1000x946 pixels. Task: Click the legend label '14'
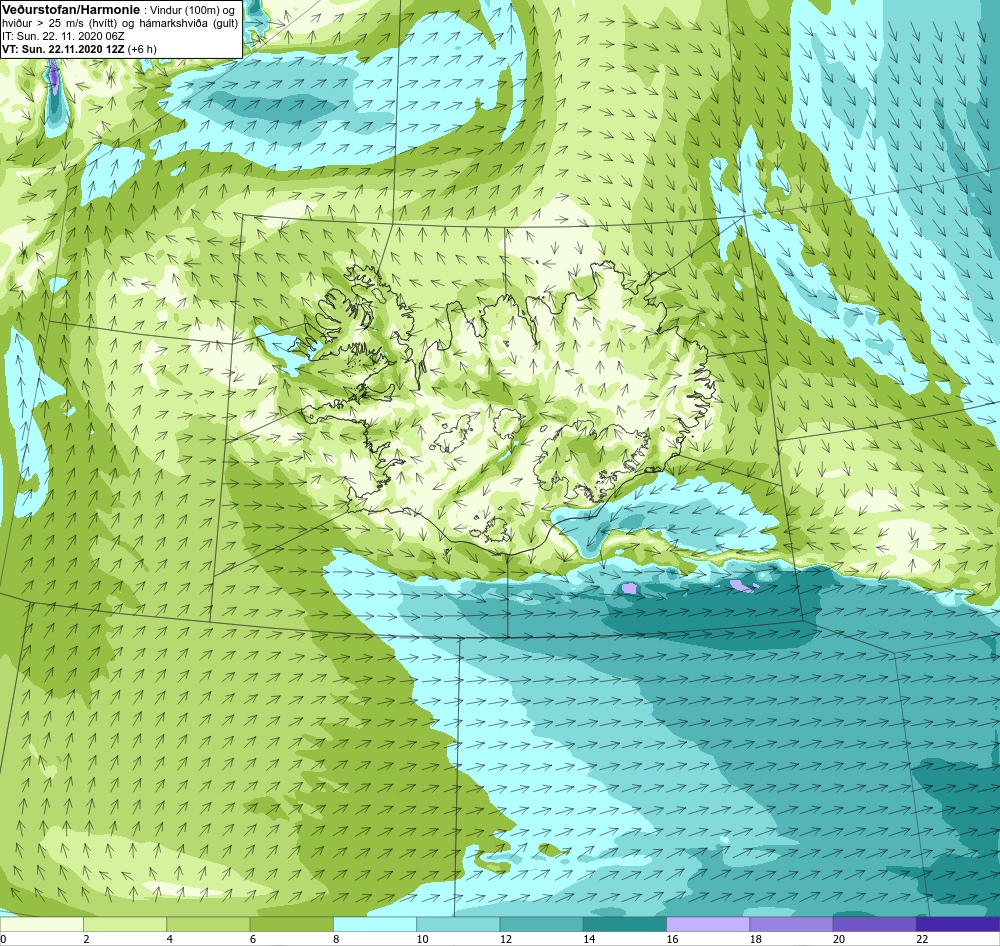point(589,939)
